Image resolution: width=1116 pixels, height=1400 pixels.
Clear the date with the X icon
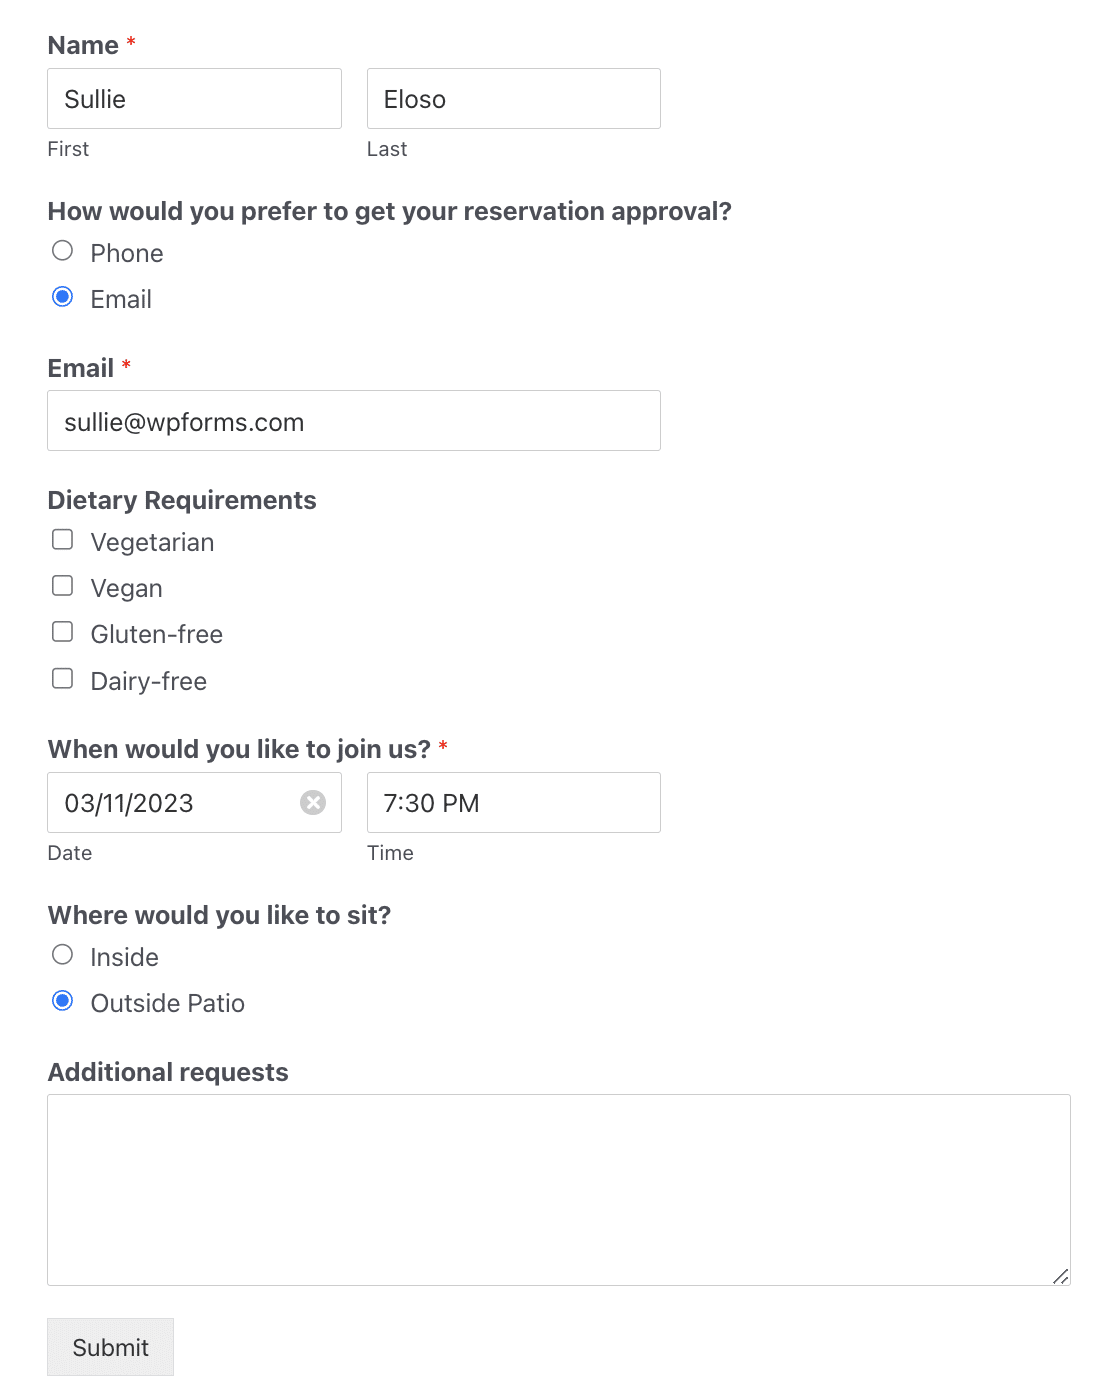pos(313,802)
